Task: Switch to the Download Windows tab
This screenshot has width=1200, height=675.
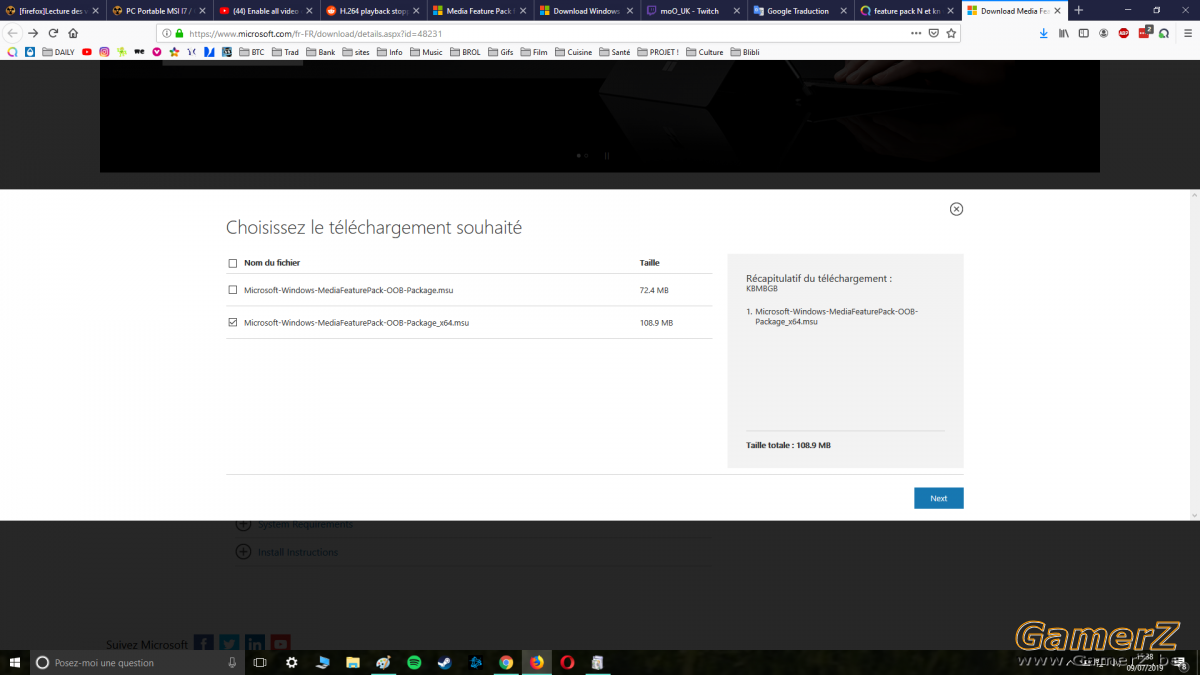Action: tap(587, 11)
